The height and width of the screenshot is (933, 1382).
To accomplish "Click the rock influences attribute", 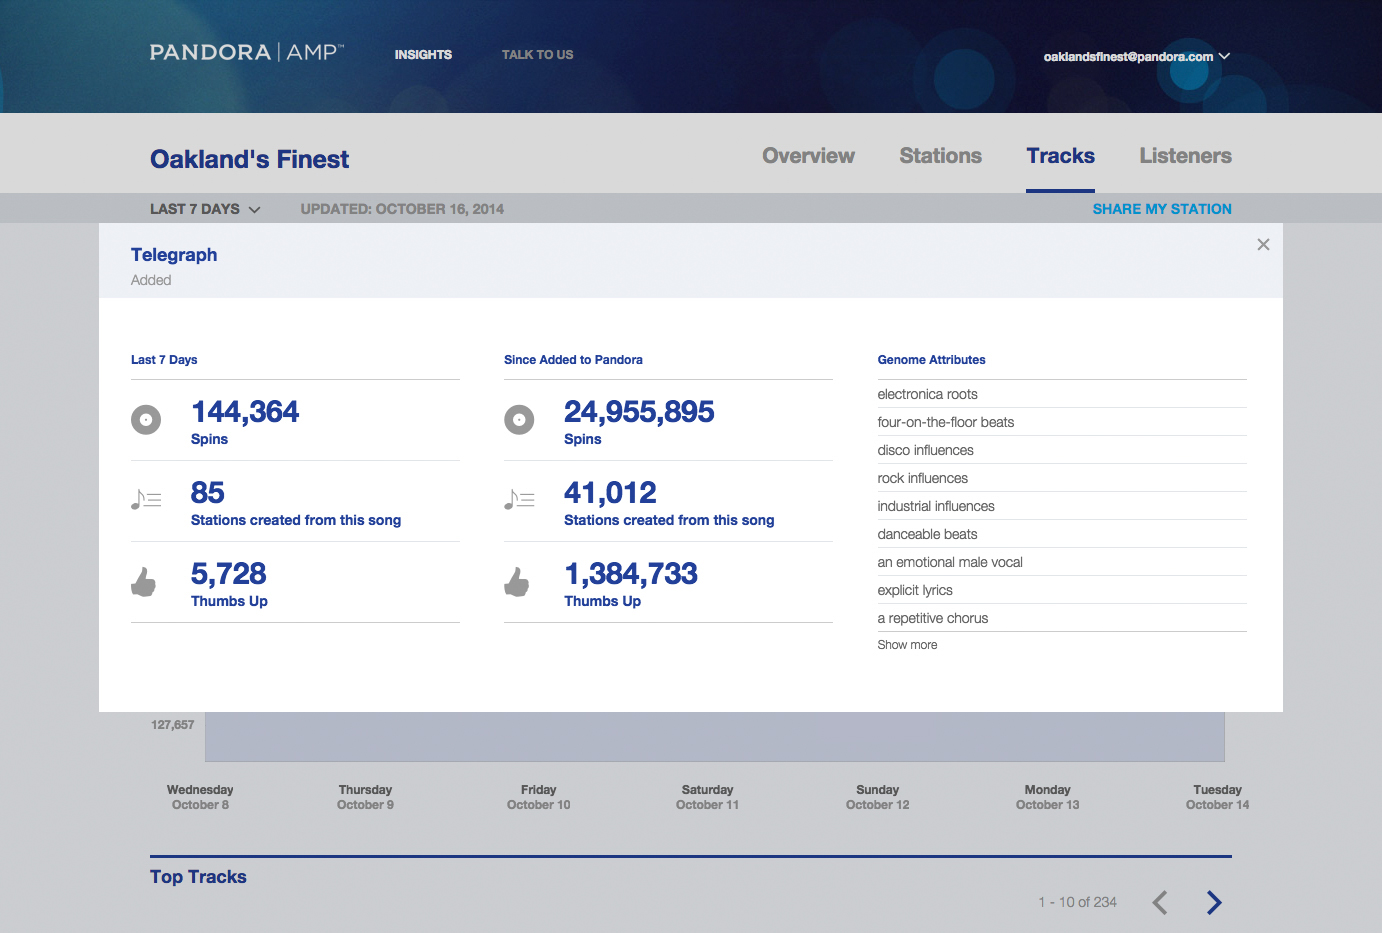I will 922,478.
